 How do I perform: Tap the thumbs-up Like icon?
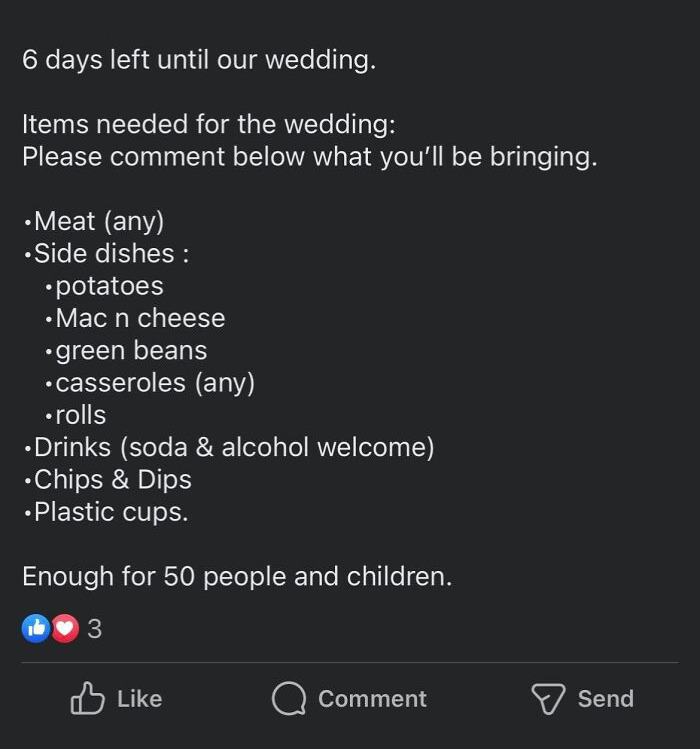pyautogui.click(x=87, y=699)
